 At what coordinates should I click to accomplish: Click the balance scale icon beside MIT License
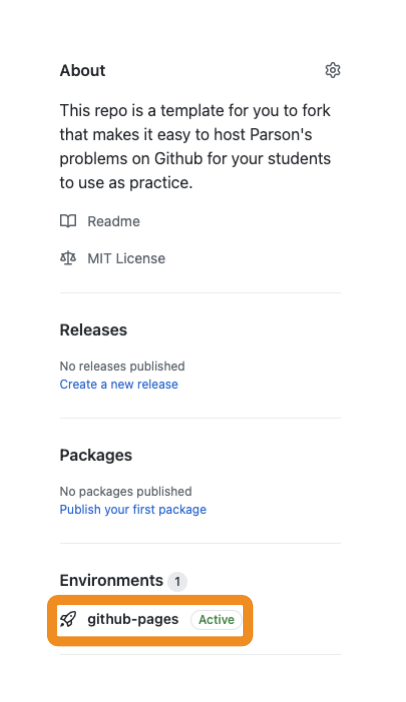(x=68, y=258)
